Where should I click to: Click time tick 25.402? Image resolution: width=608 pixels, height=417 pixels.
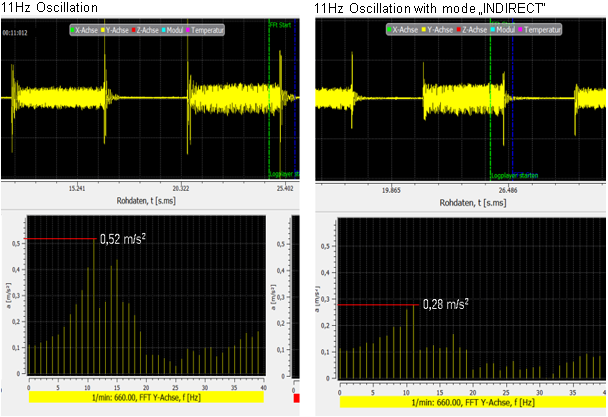pyautogui.click(x=285, y=189)
